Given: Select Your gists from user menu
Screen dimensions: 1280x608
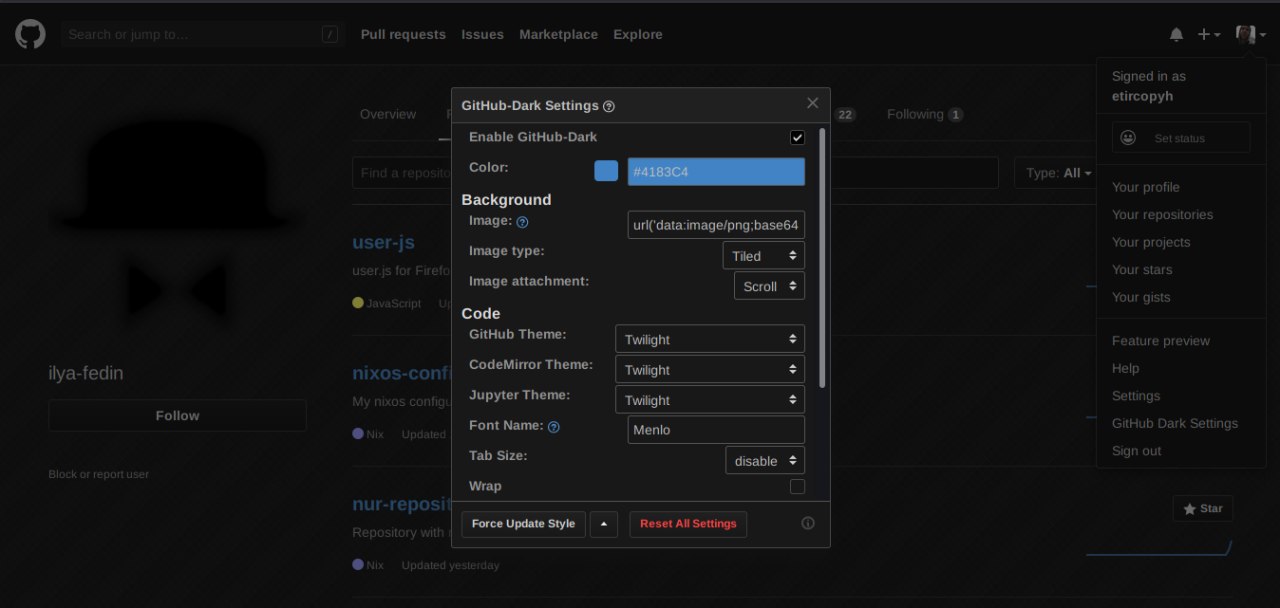Looking at the screenshot, I should 1141,297.
